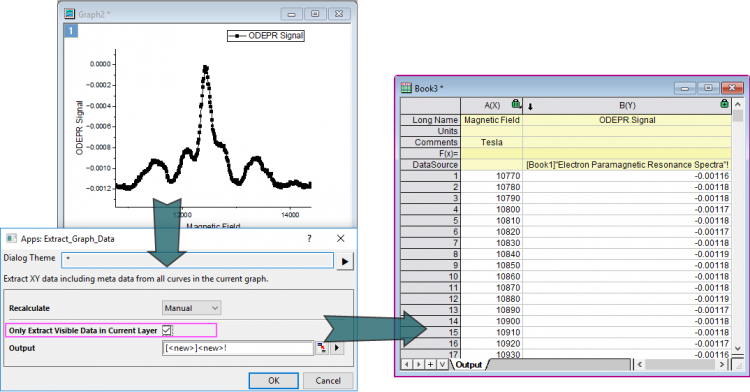Click the Book3 workbook icon
Image resolution: width=750 pixels, height=392 pixels.
pyautogui.click(x=406, y=88)
